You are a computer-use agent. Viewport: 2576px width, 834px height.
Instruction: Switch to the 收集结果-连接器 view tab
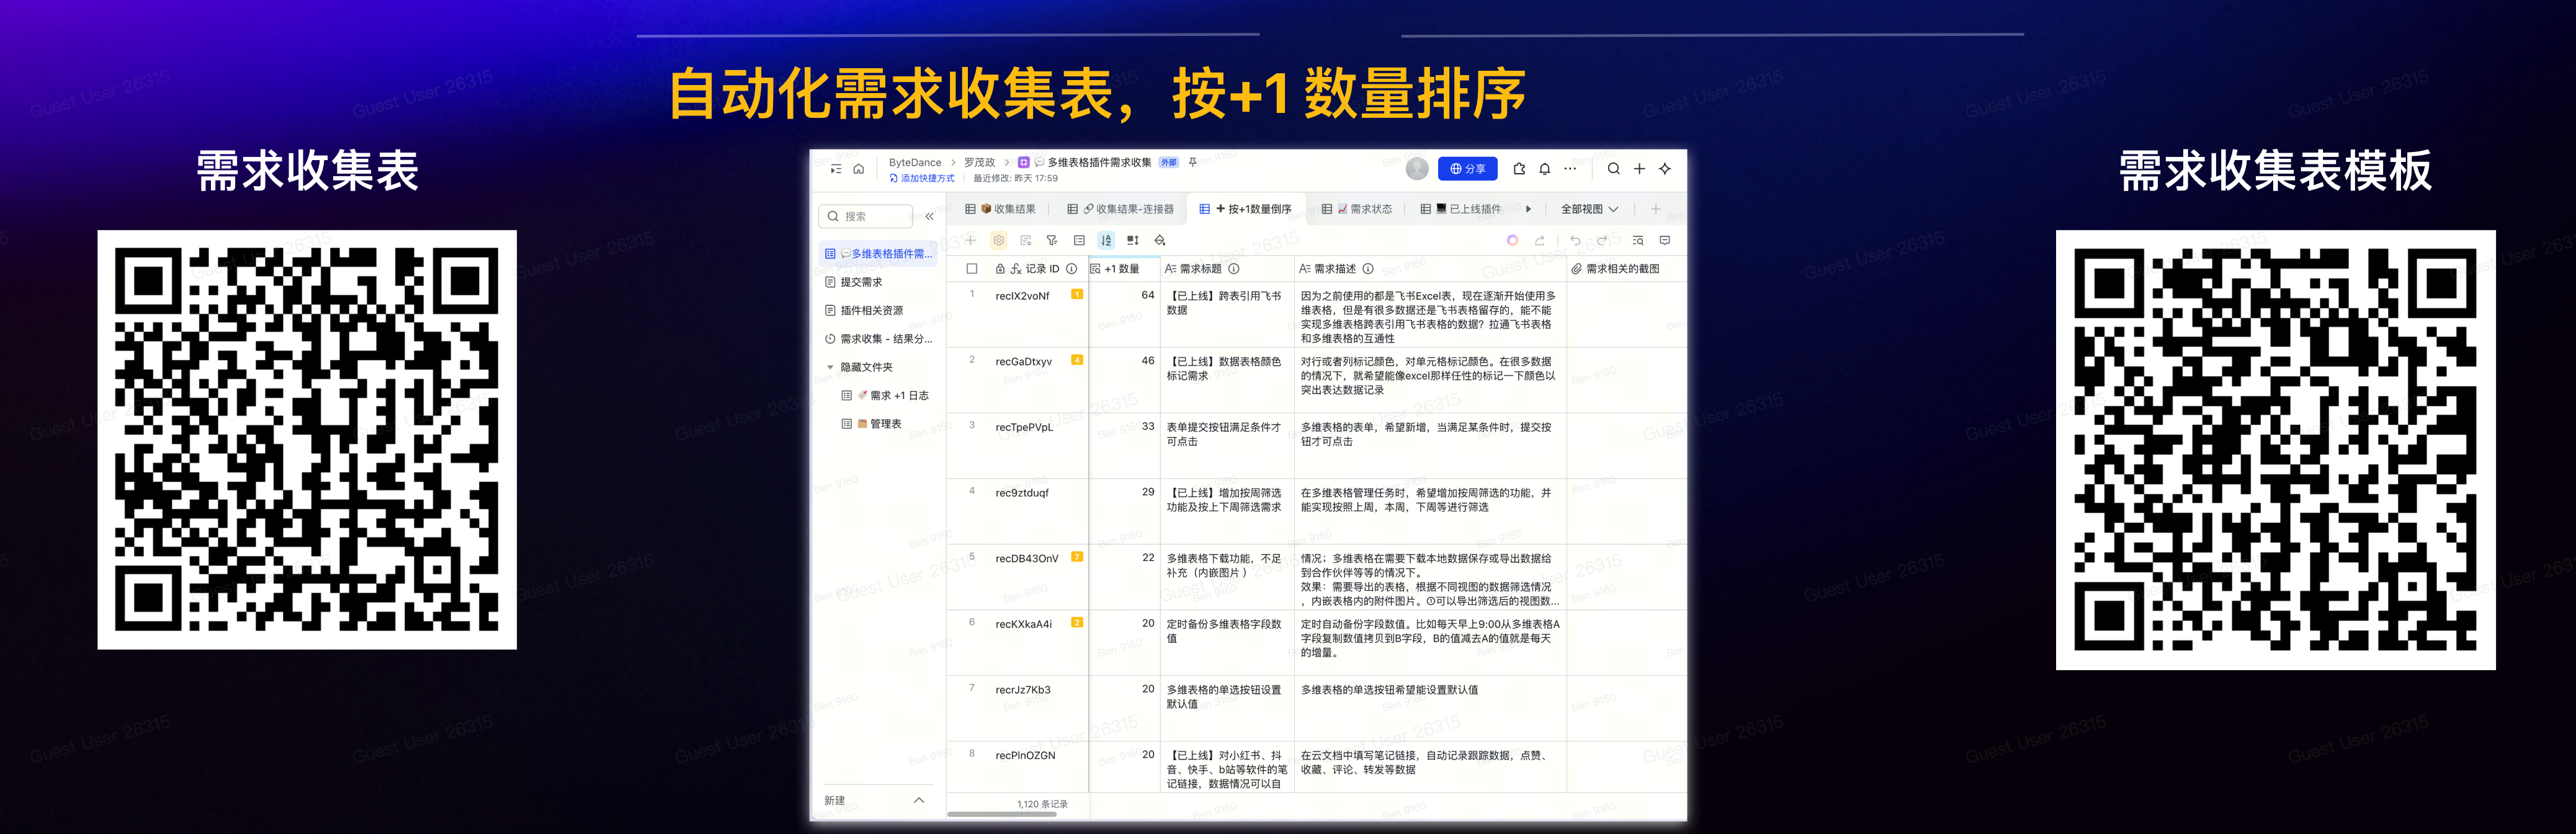tap(1121, 209)
